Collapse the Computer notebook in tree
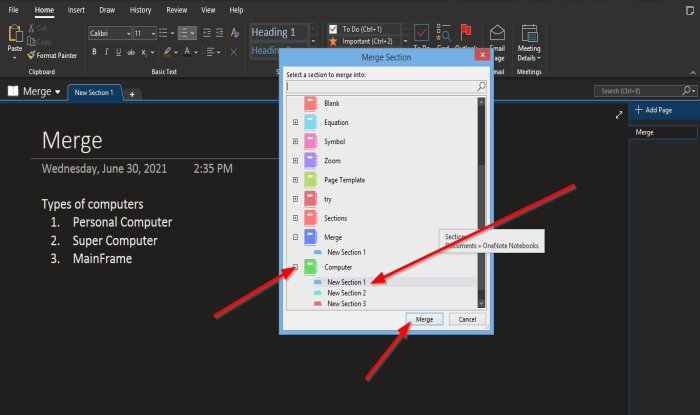 point(295,267)
